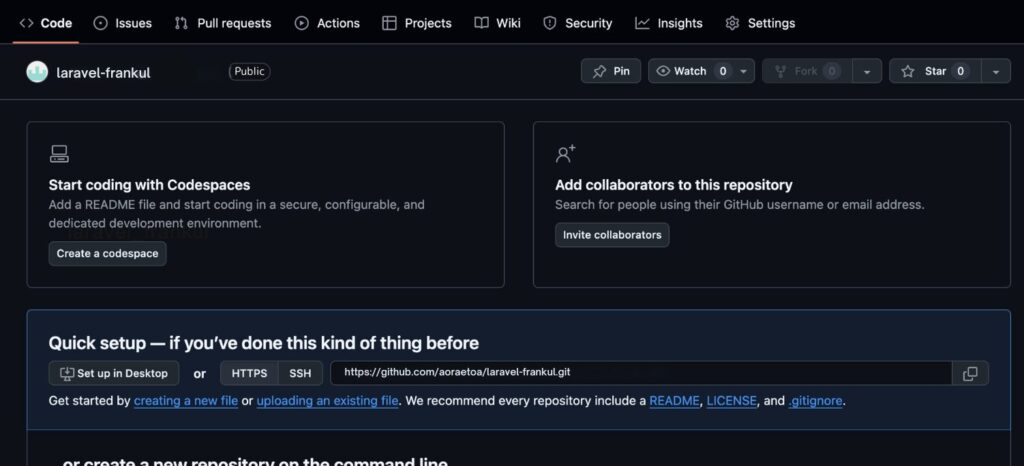Pin this repository
Viewport: 1024px width, 466px height.
tap(611, 71)
